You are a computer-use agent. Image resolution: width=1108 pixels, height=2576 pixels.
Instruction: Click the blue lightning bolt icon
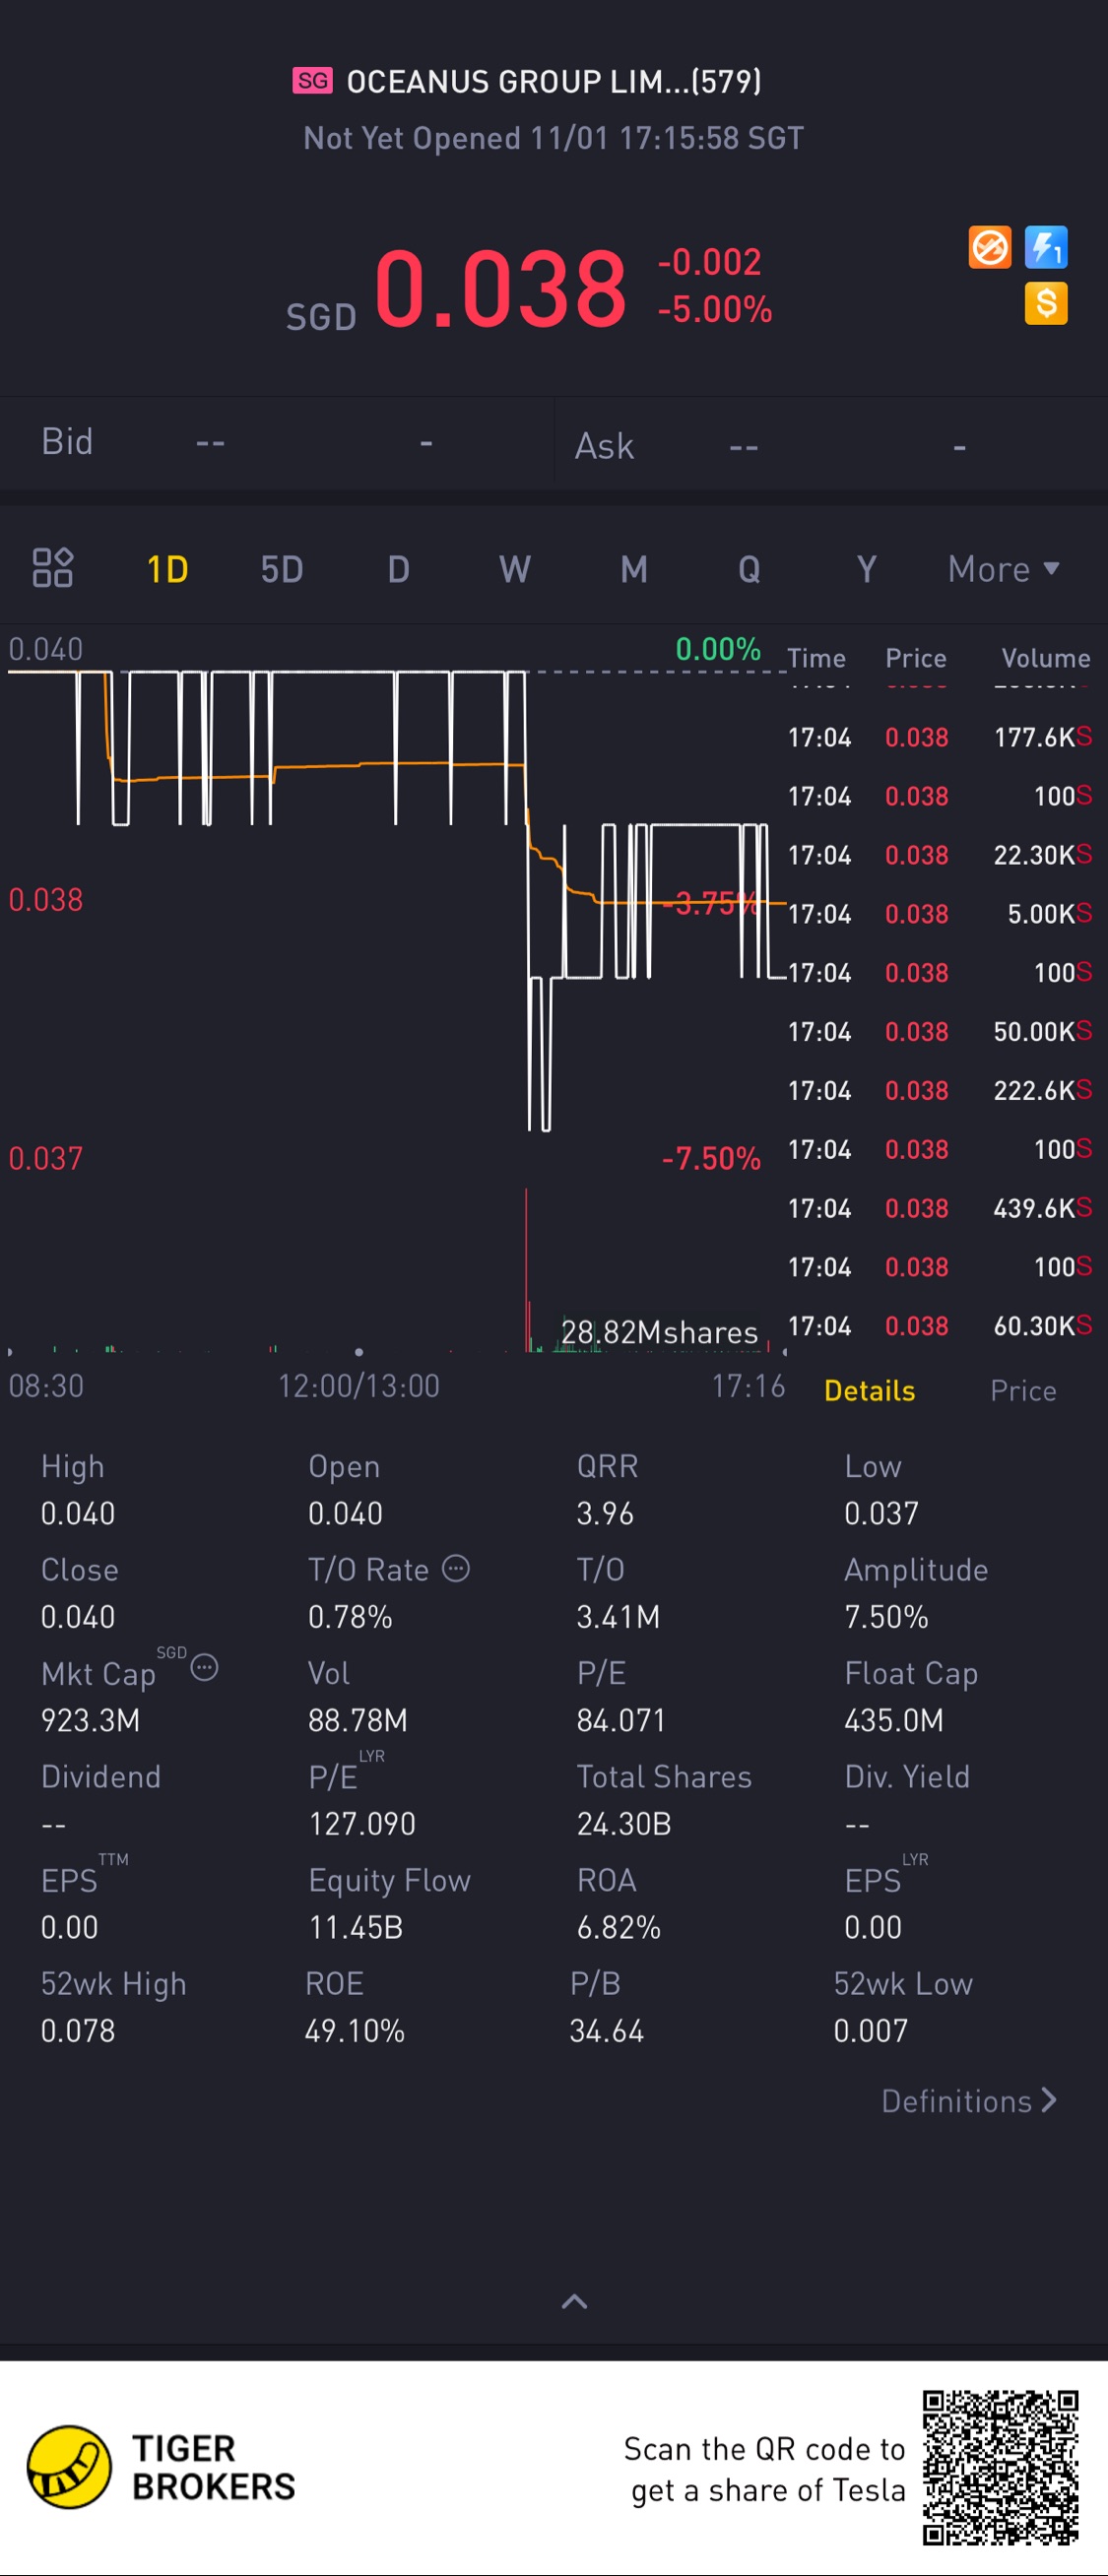(x=1046, y=247)
